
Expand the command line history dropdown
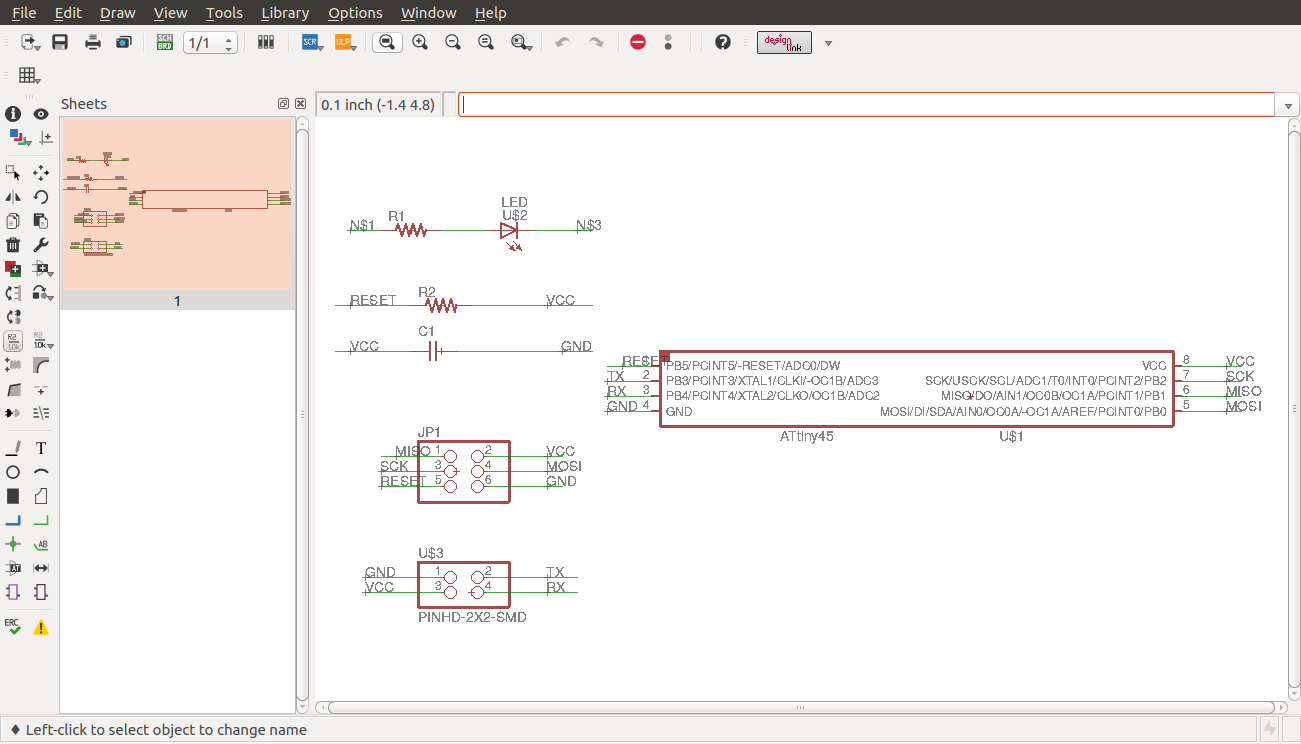pos(1288,105)
